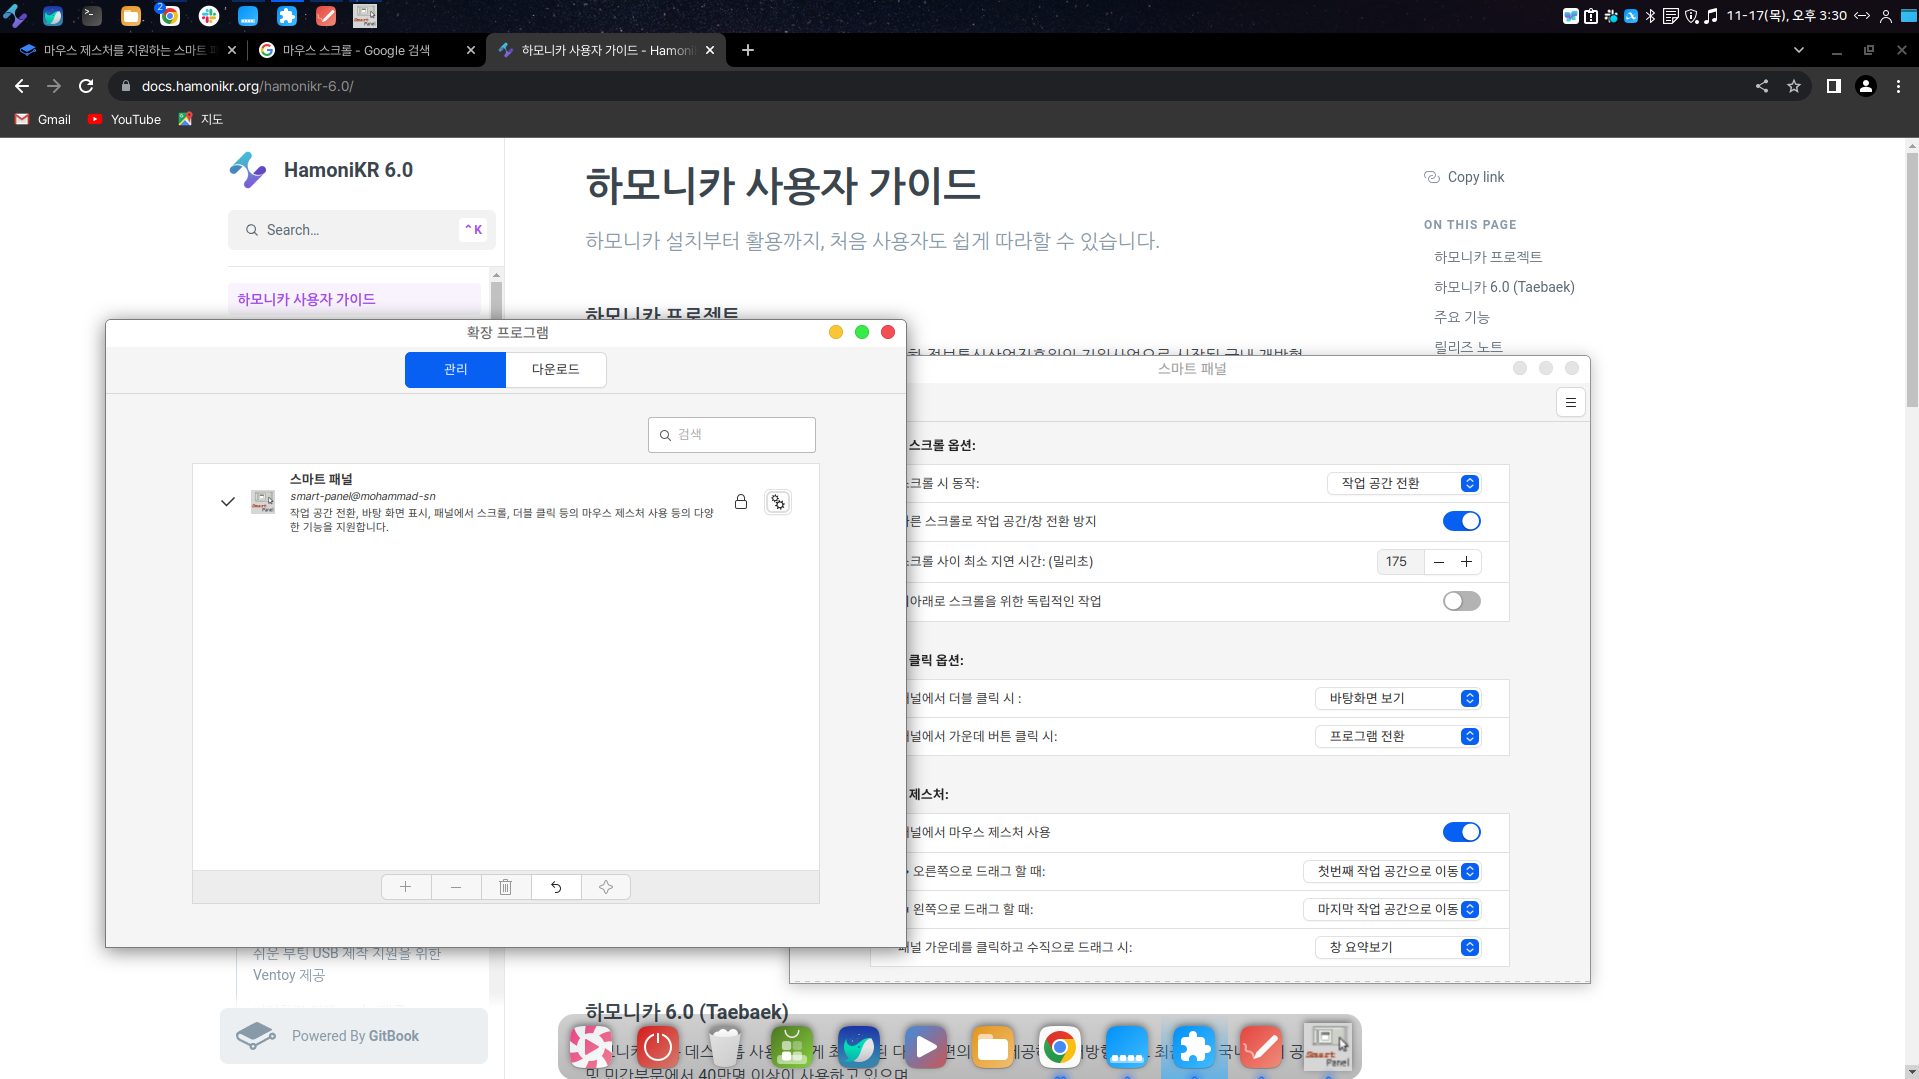Click the undo arrow in extension toolbar
Screen dimensions: 1919x1079
click(556, 887)
